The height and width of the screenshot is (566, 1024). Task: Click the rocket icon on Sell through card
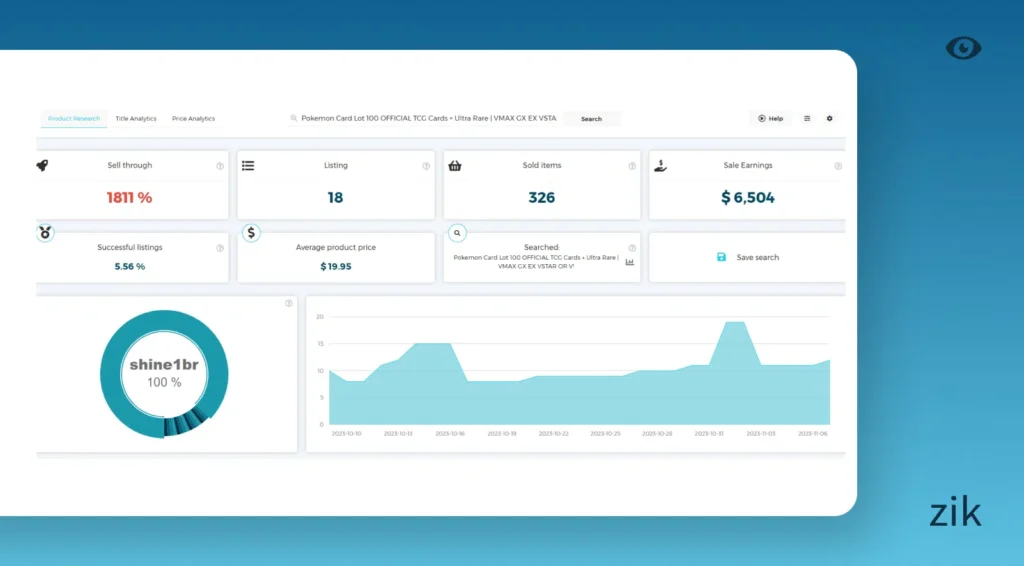[x=42, y=166]
